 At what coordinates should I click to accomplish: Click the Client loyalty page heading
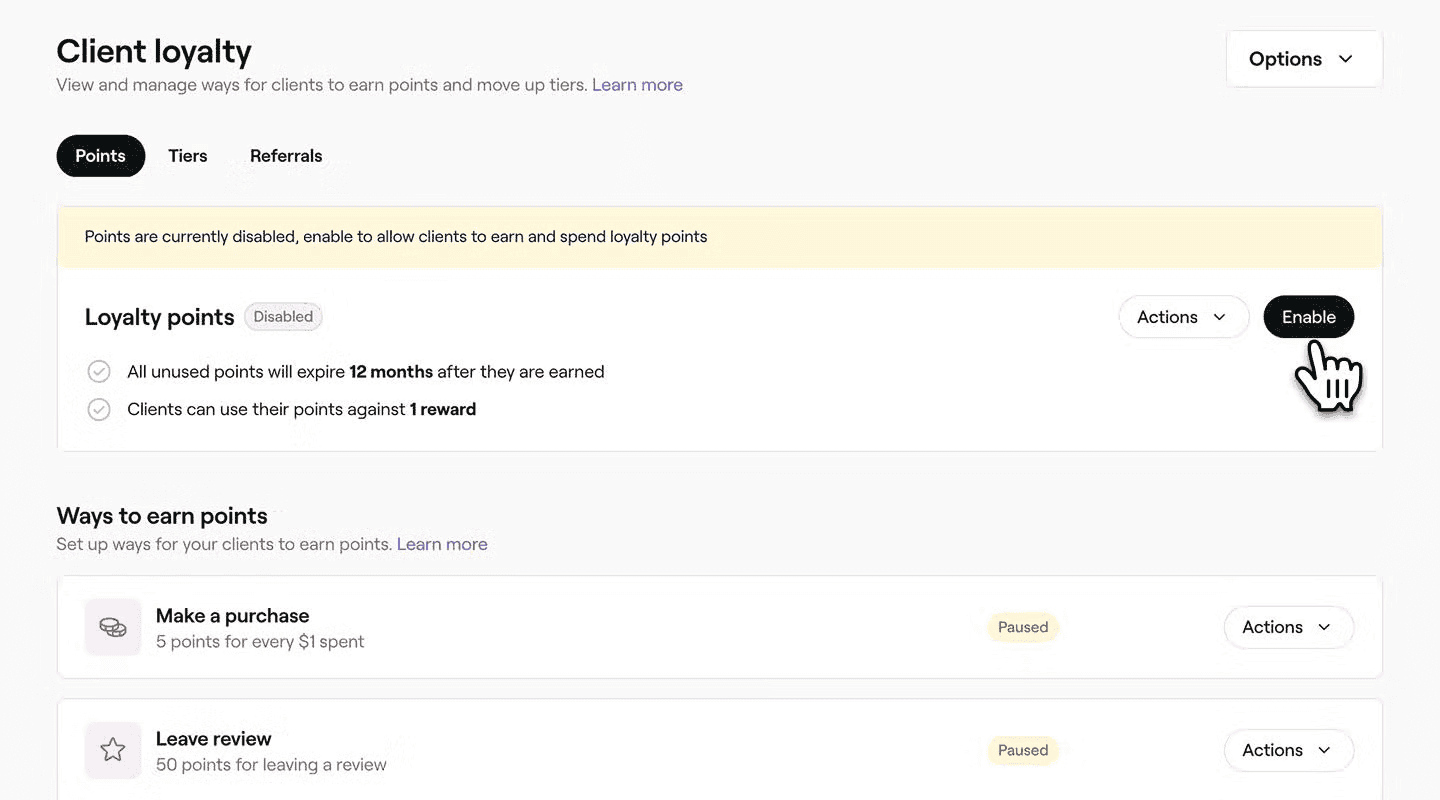tap(154, 51)
